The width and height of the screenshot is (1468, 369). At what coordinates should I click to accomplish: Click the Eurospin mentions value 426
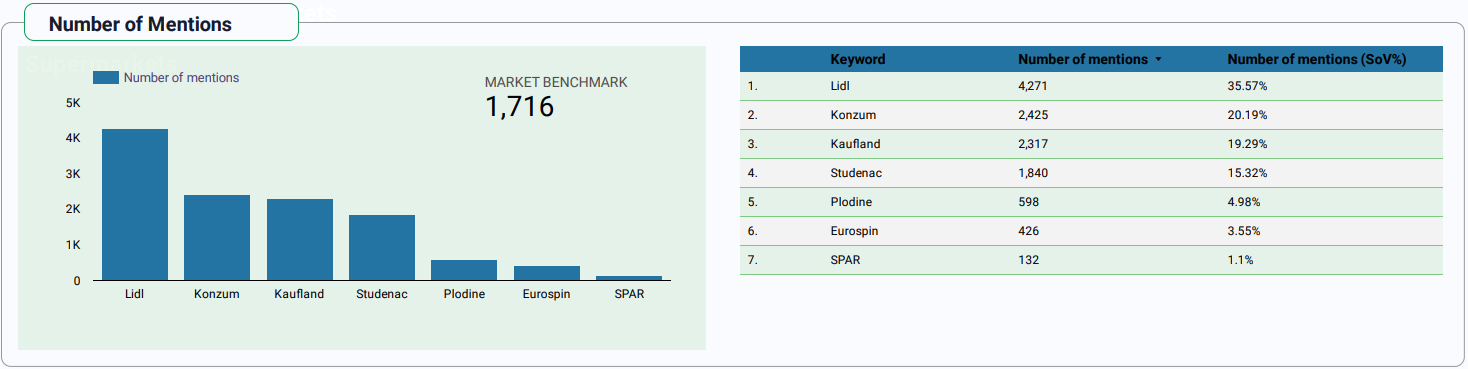click(x=1028, y=231)
